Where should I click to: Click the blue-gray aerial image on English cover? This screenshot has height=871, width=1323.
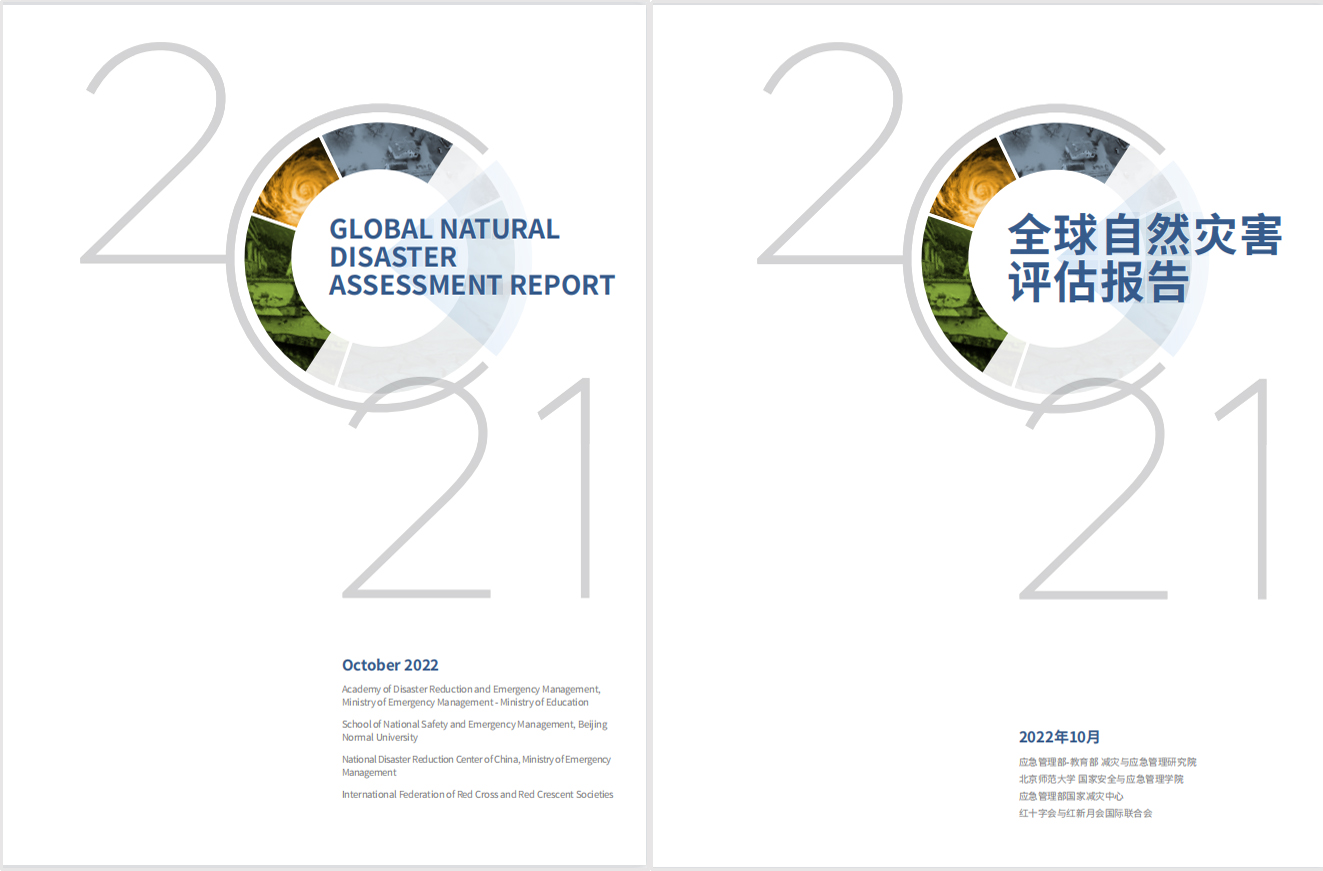pyautogui.click(x=381, y=152)
